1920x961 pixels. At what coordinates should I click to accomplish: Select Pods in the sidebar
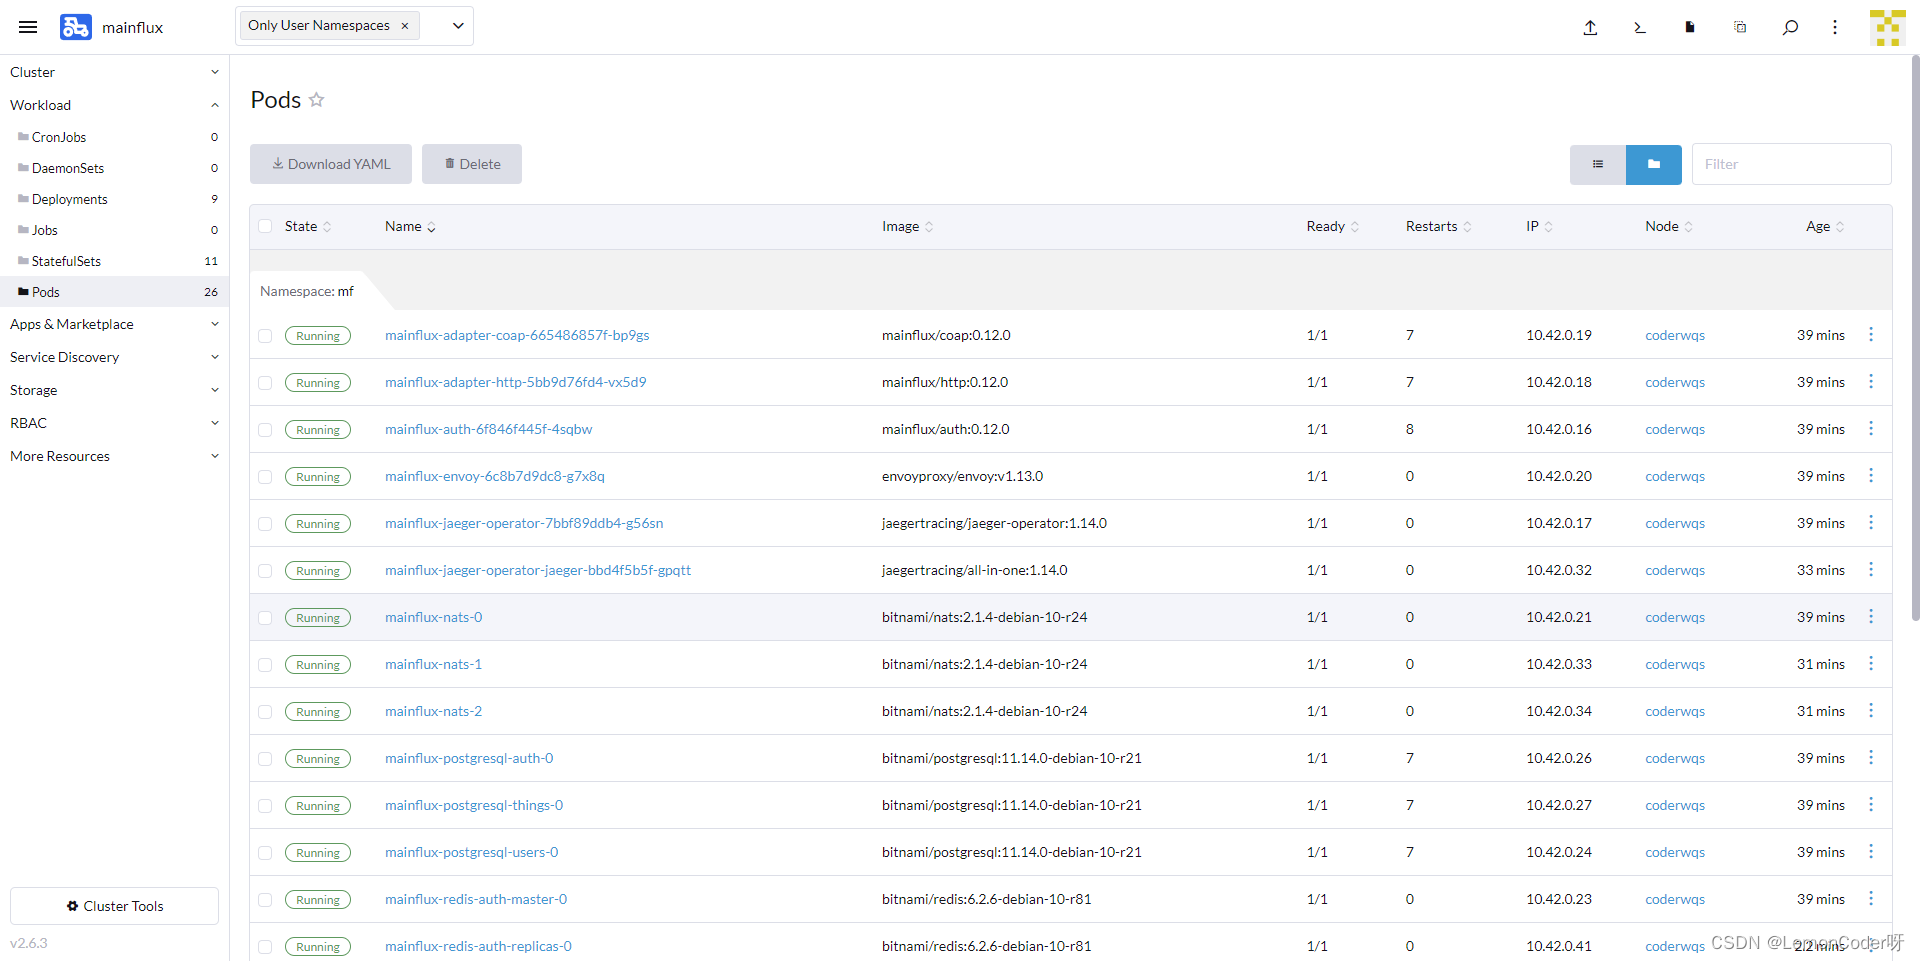tap(115, 292)
